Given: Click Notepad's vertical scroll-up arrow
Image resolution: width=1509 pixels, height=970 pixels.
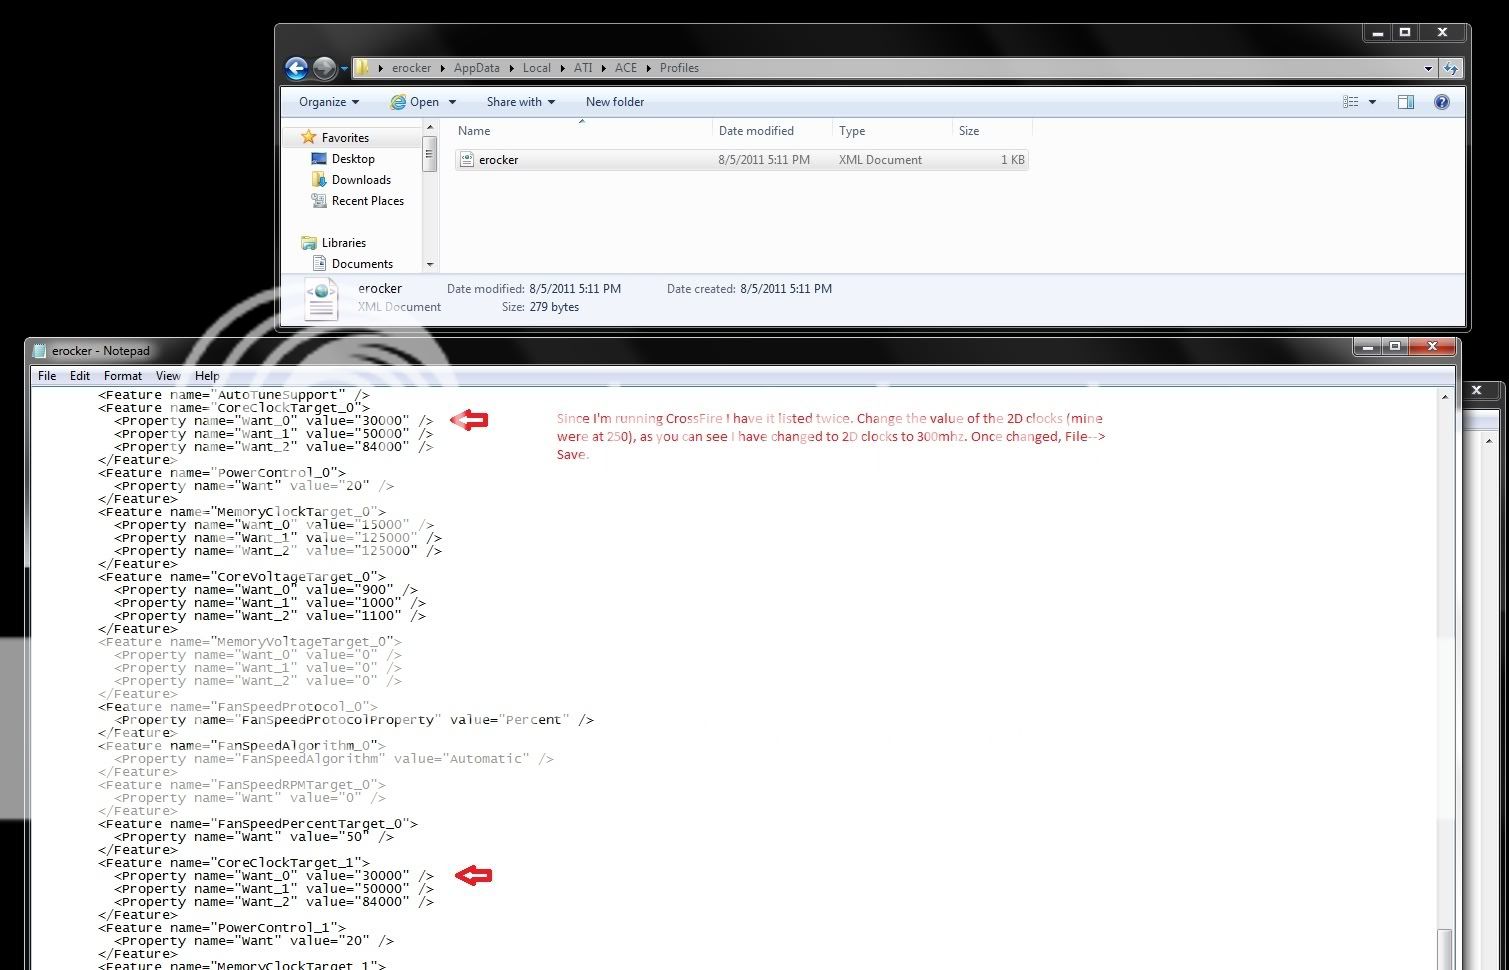Looking at the screenshot, I should (x=1444, y=397).
